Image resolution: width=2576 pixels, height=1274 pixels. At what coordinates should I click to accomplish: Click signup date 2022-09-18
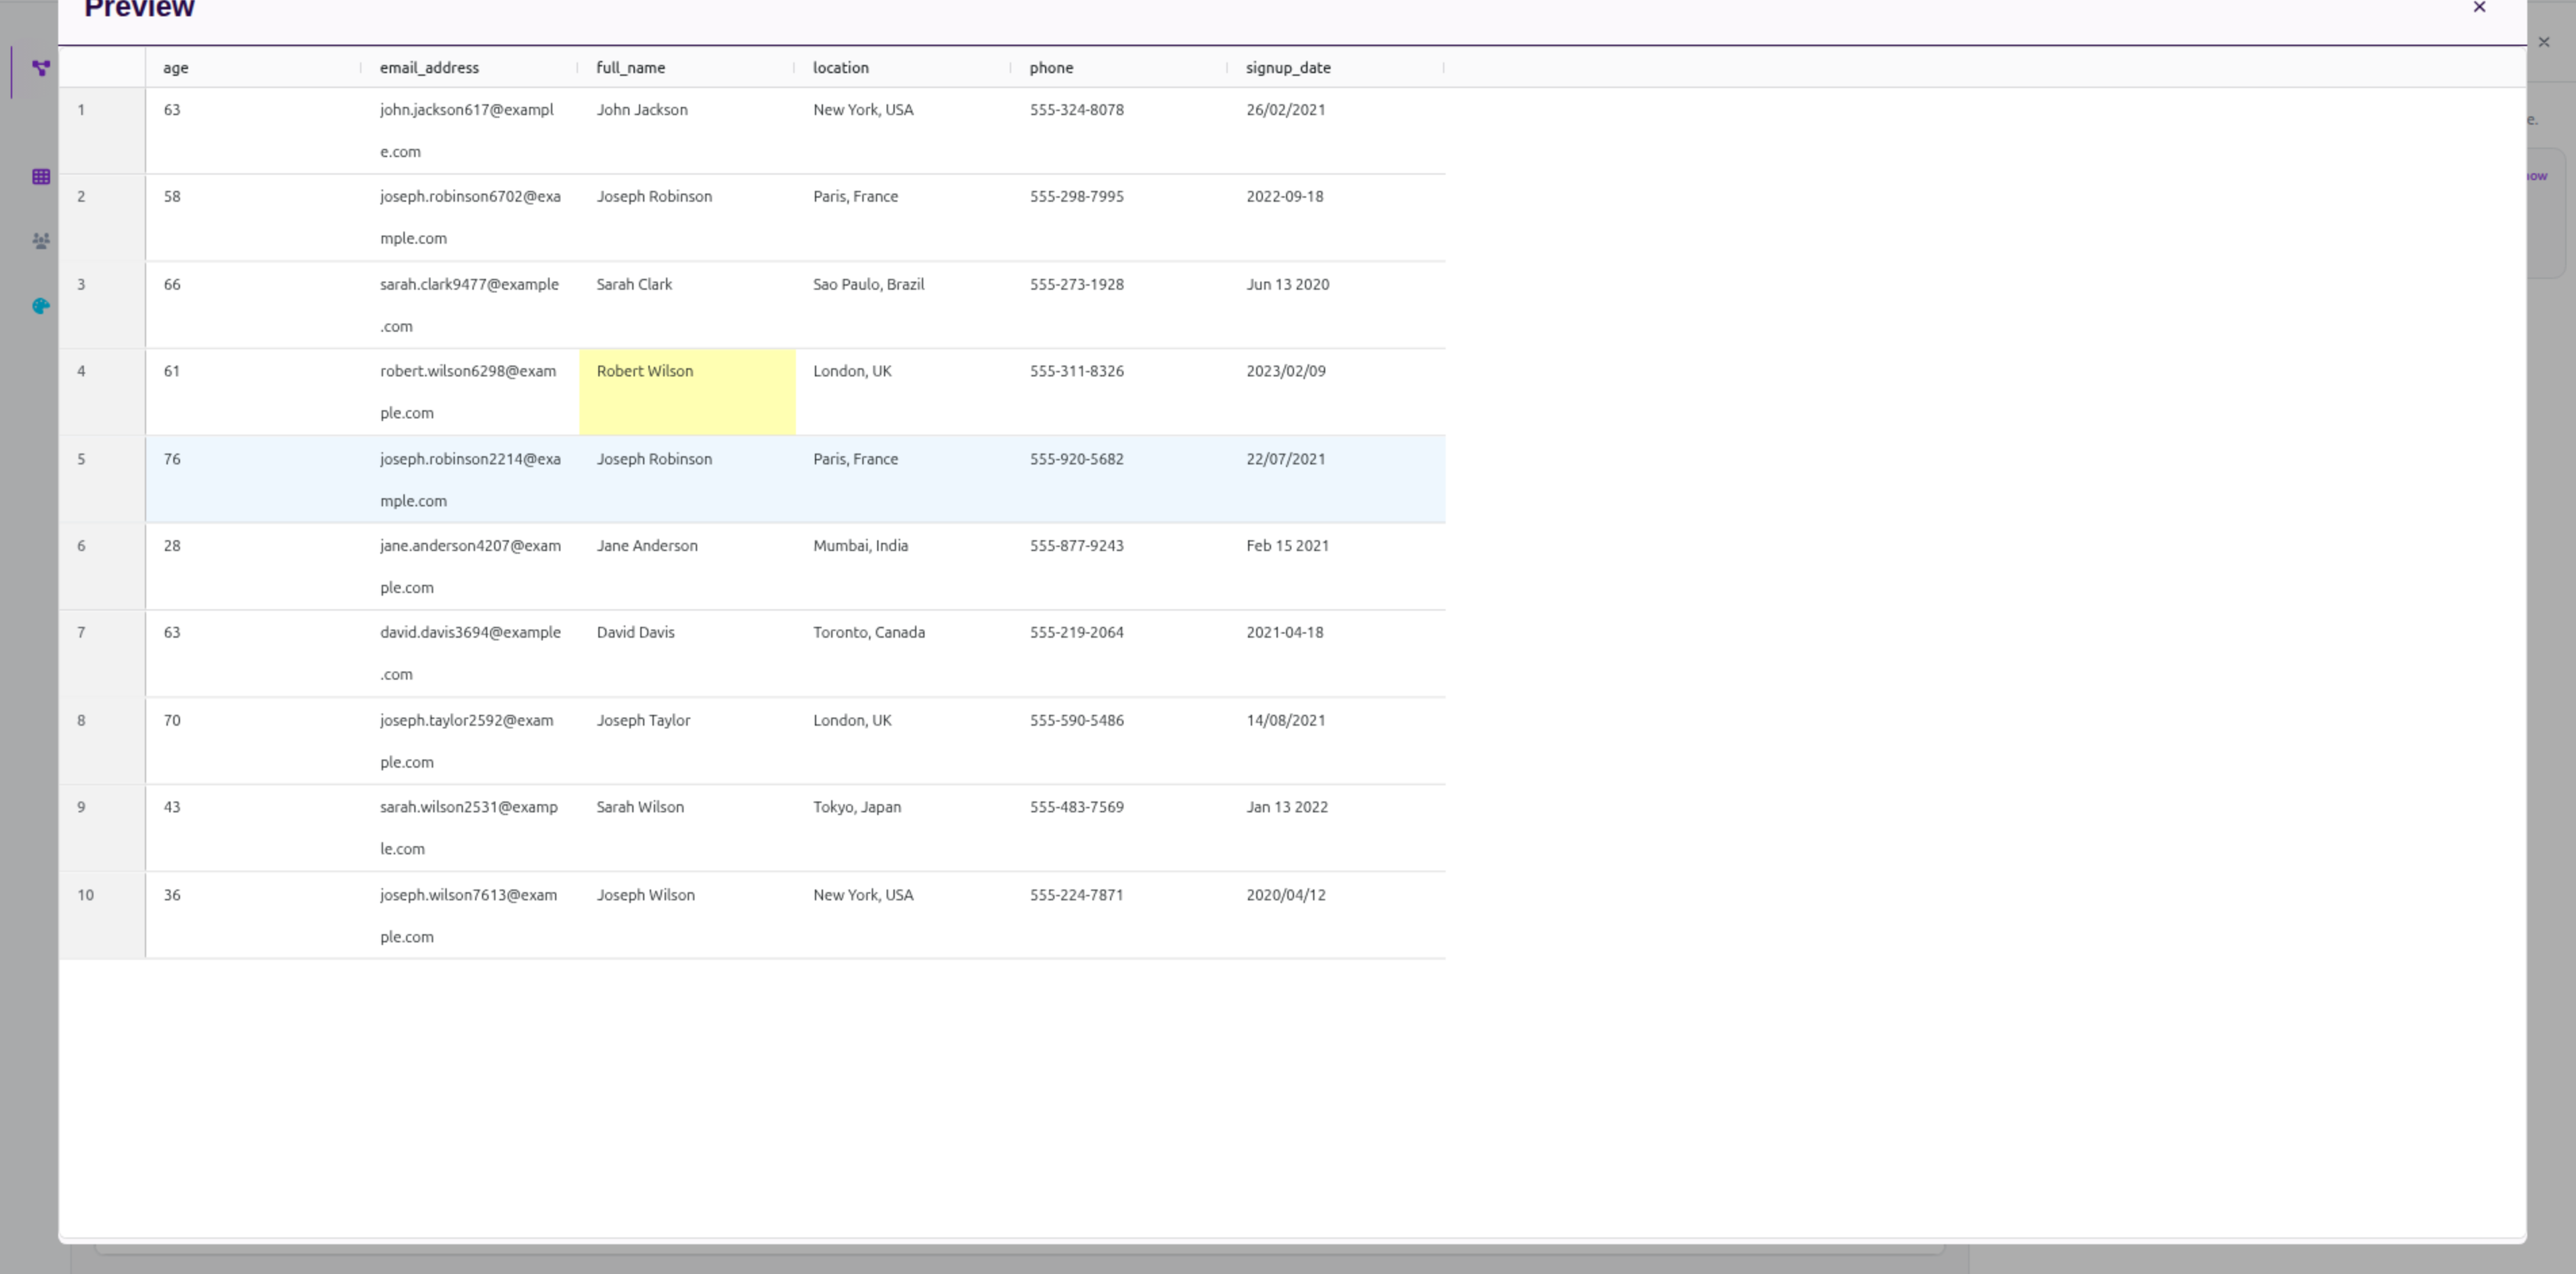(1337, 218)
